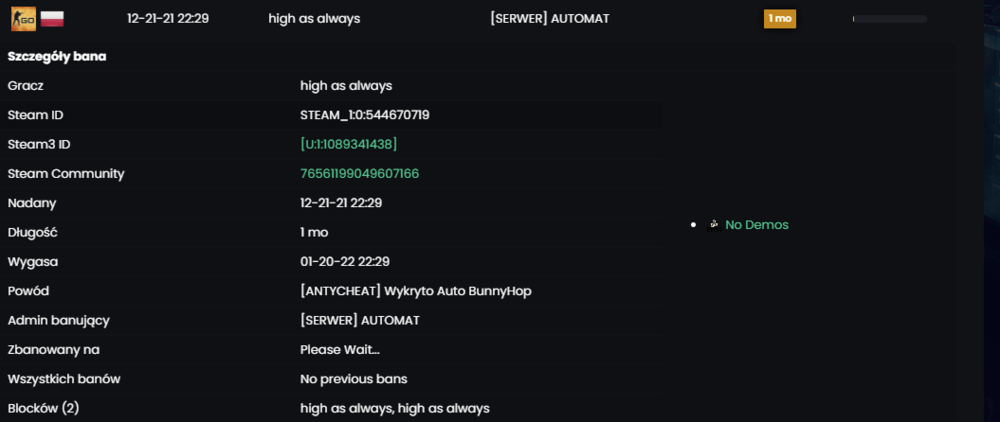Viewport: 1000px width, 422px height.
Task: Click the ban progress bar
Action: (x=890, y=19)
